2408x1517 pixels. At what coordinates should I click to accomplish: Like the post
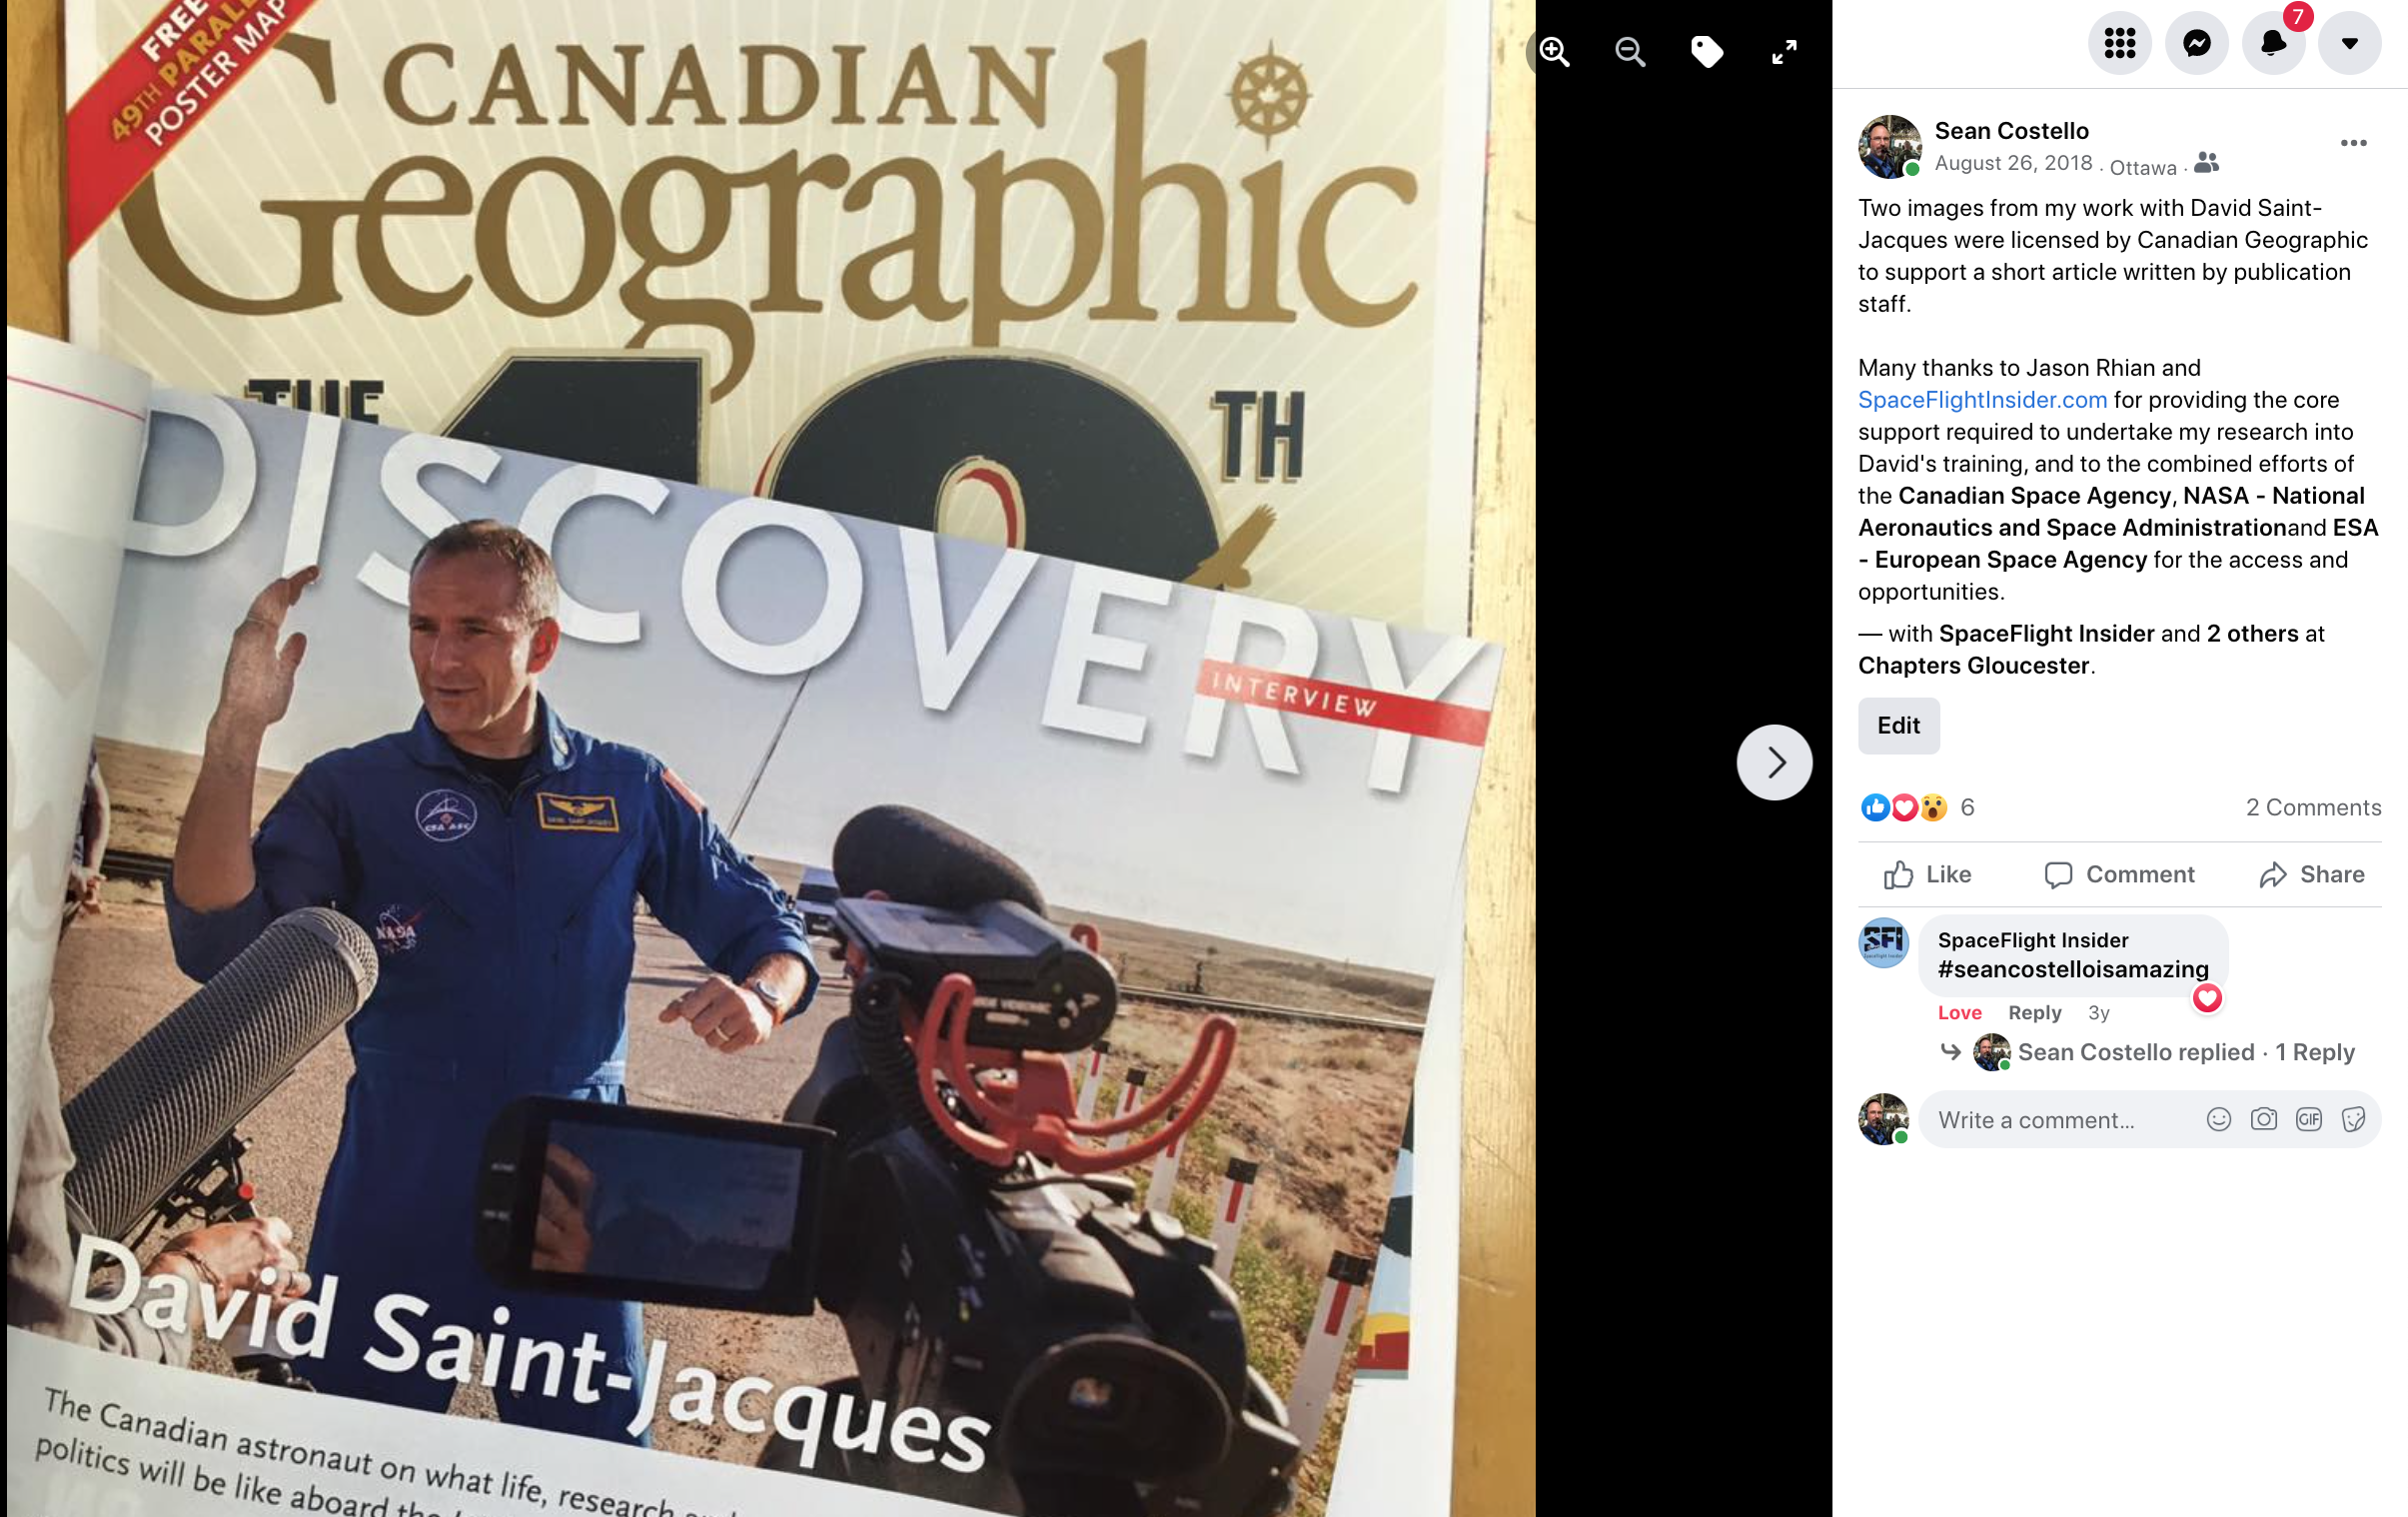tap(1927, 875)
